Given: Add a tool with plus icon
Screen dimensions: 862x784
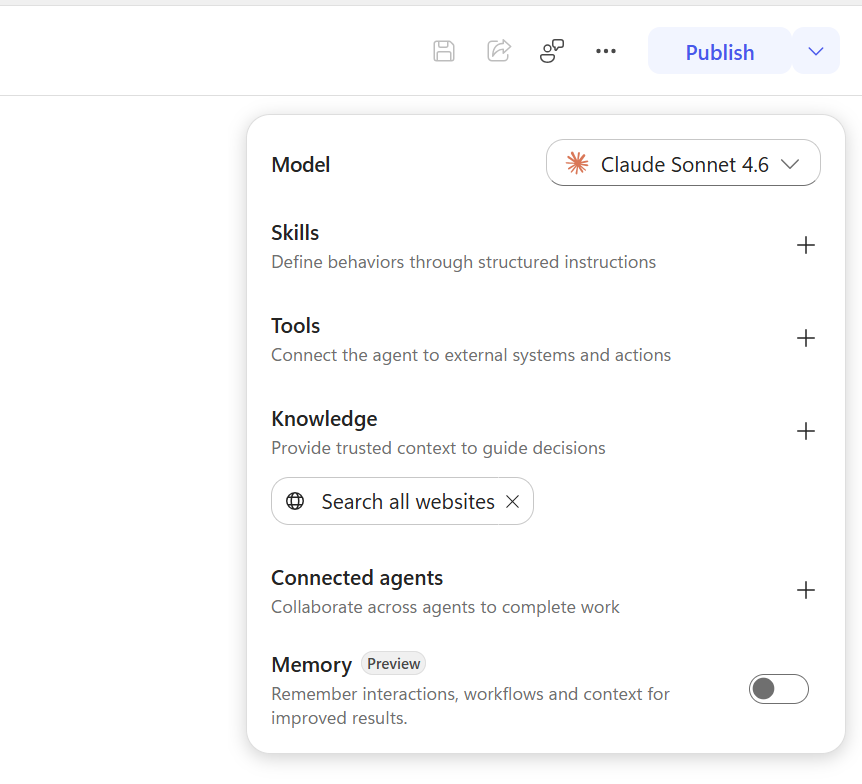Looking at the screenshot, I should tap(805, 338).
